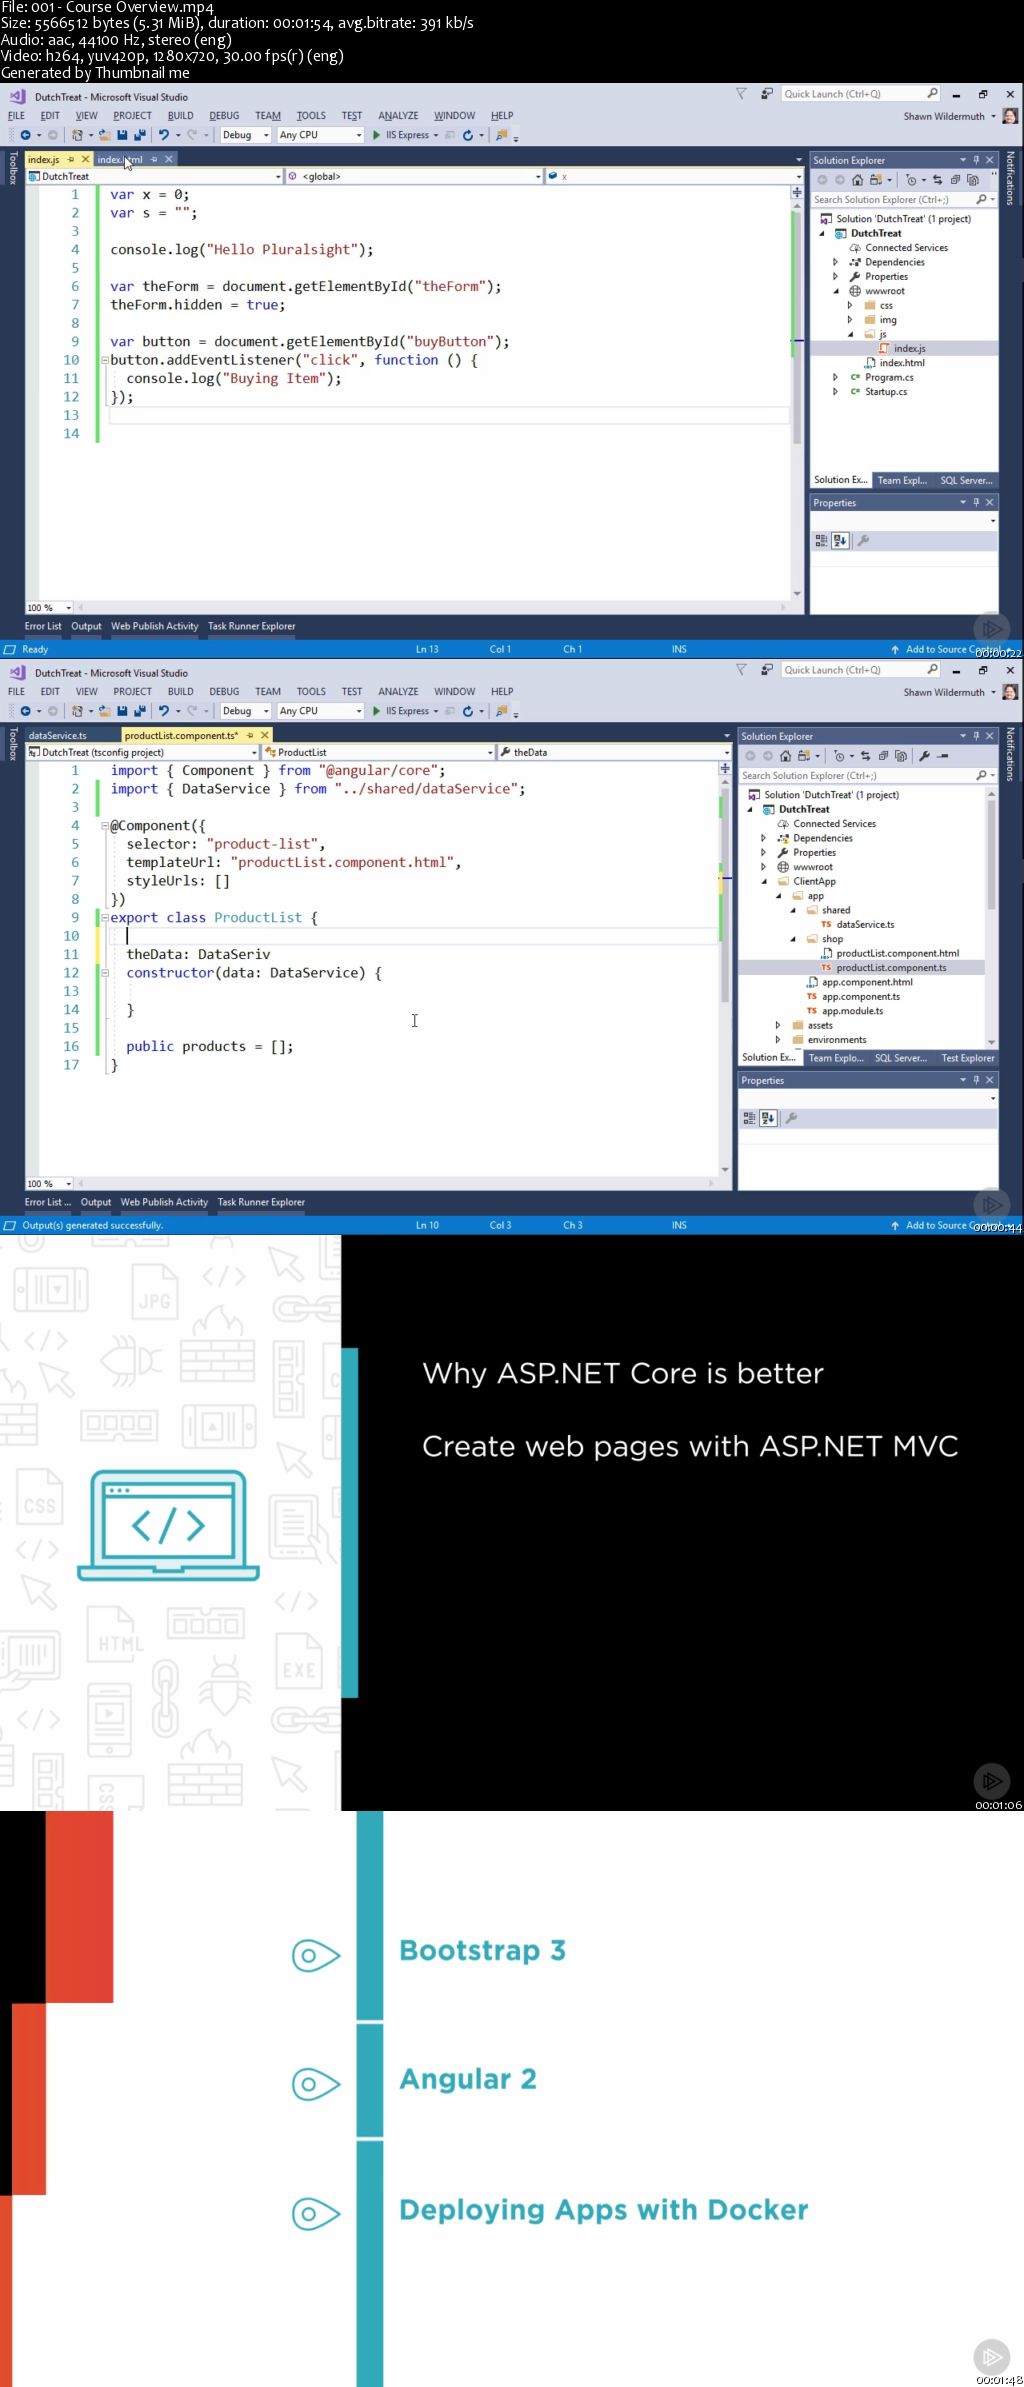The image size is (1024, 2387).
Task: Open the Team Explorer tab in the top window
Action: click(x=902, y=480)
